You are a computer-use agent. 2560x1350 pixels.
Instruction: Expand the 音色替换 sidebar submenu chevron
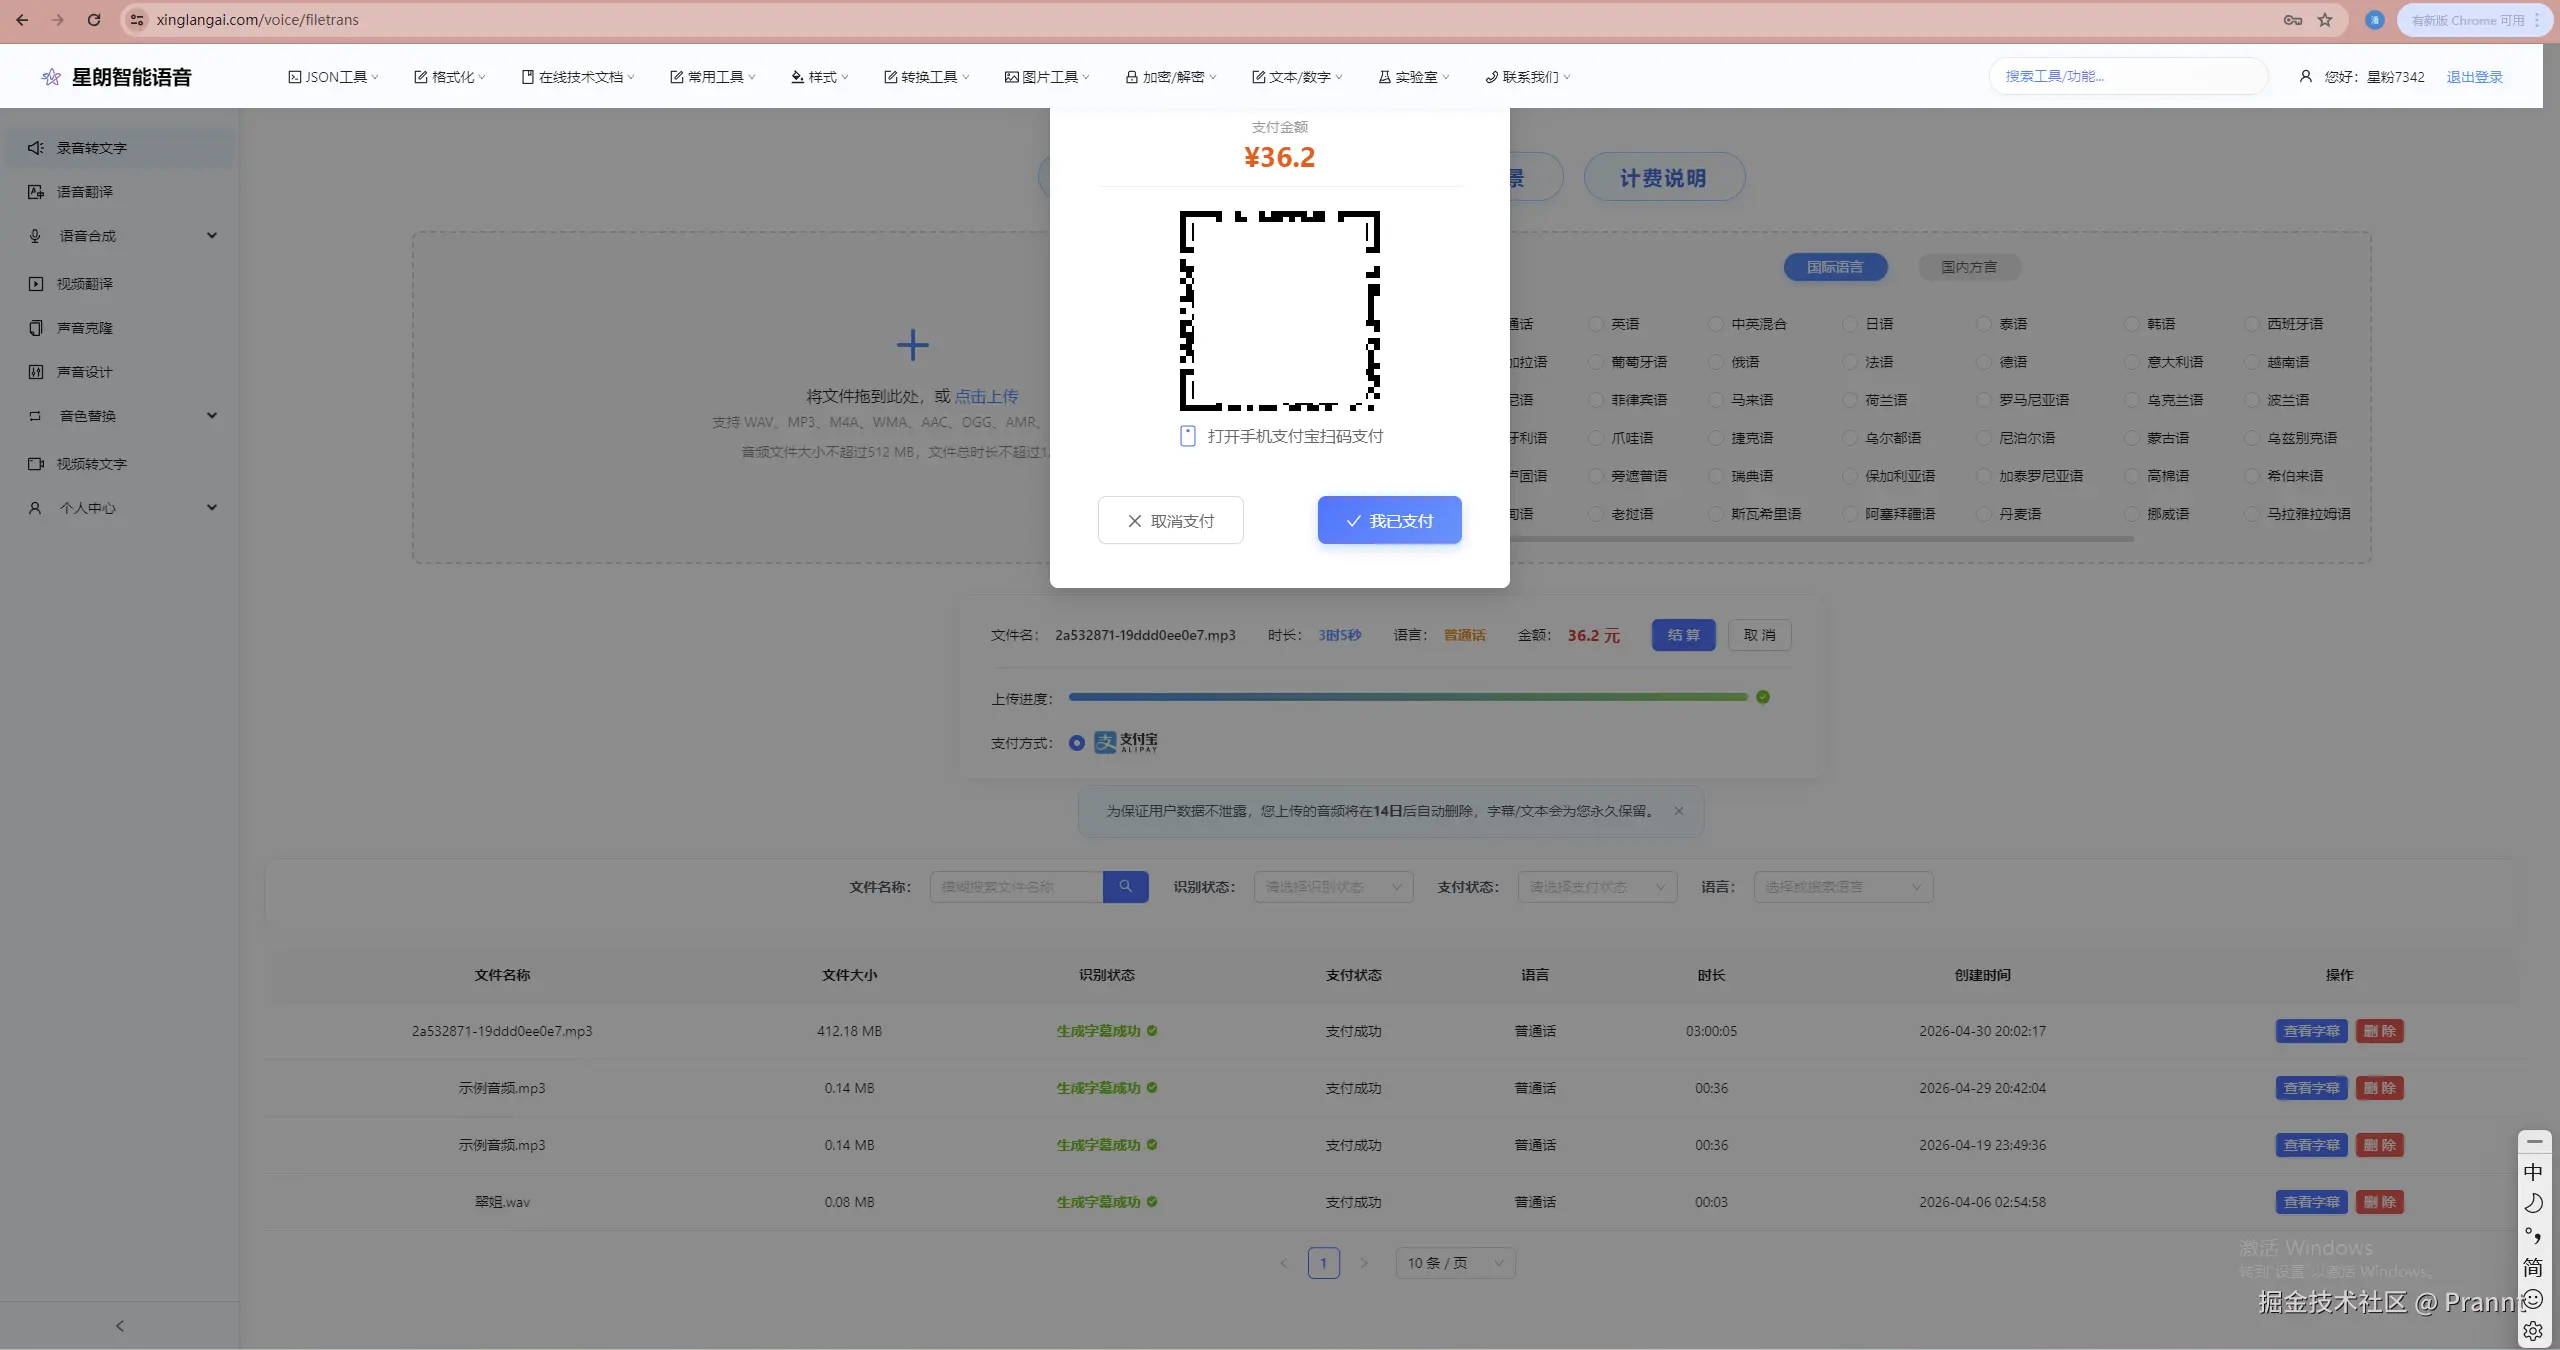coord(212,416)
